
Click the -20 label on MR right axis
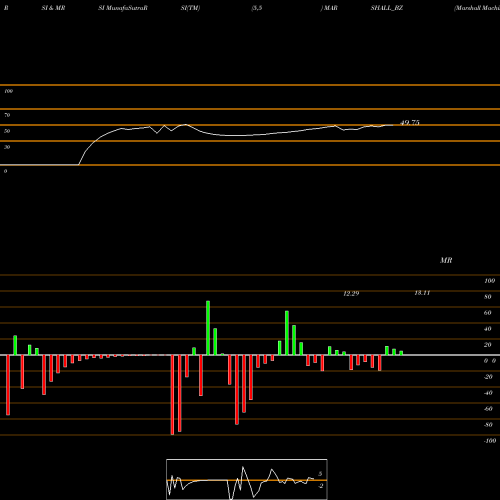(x=488, y=377)
